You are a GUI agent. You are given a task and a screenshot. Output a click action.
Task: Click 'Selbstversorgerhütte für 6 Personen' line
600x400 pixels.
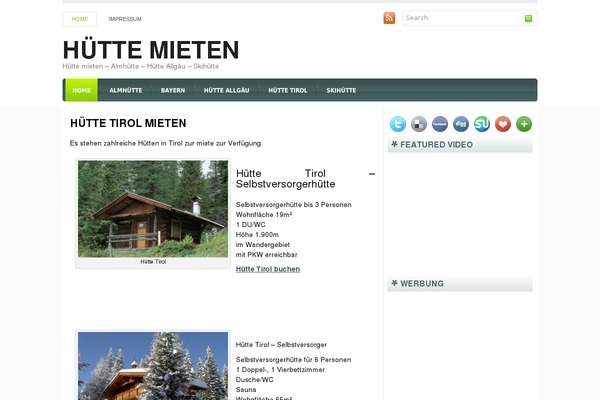(x=293, y=360)
